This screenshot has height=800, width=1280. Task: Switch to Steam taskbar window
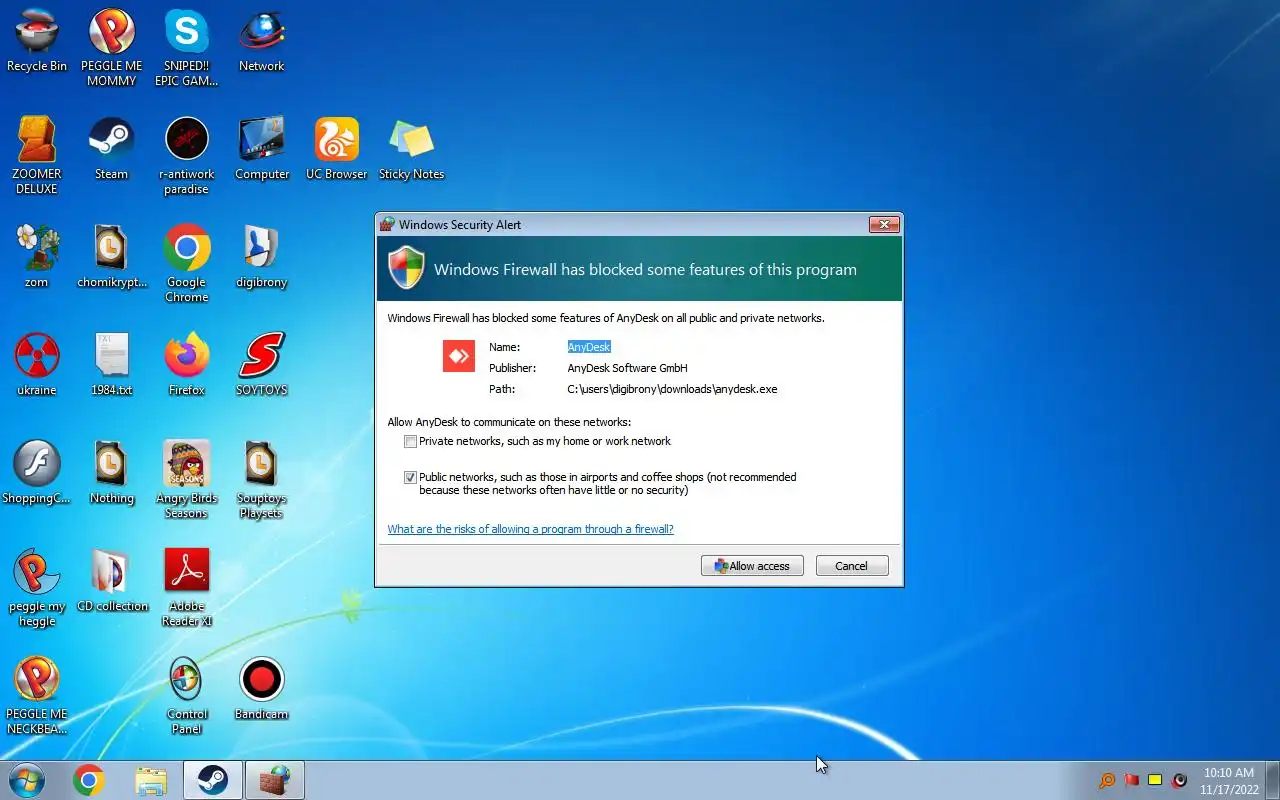(213, 780)
